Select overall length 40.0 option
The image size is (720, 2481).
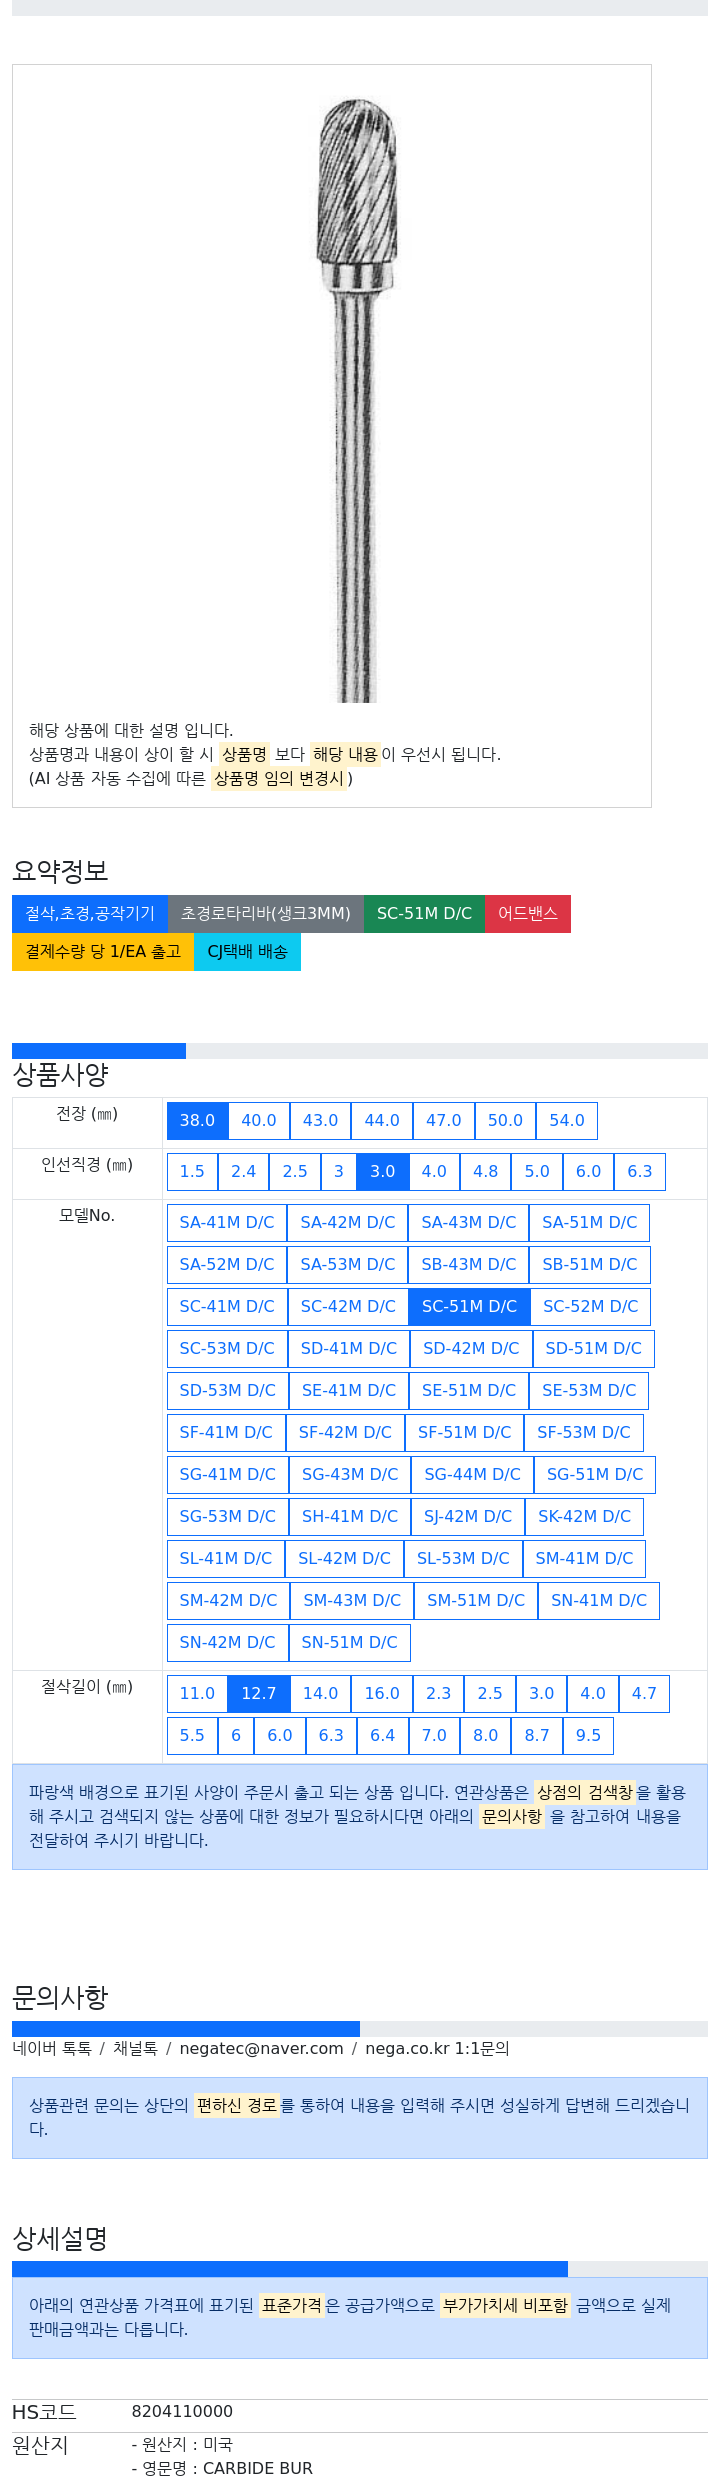(259, 1120)
